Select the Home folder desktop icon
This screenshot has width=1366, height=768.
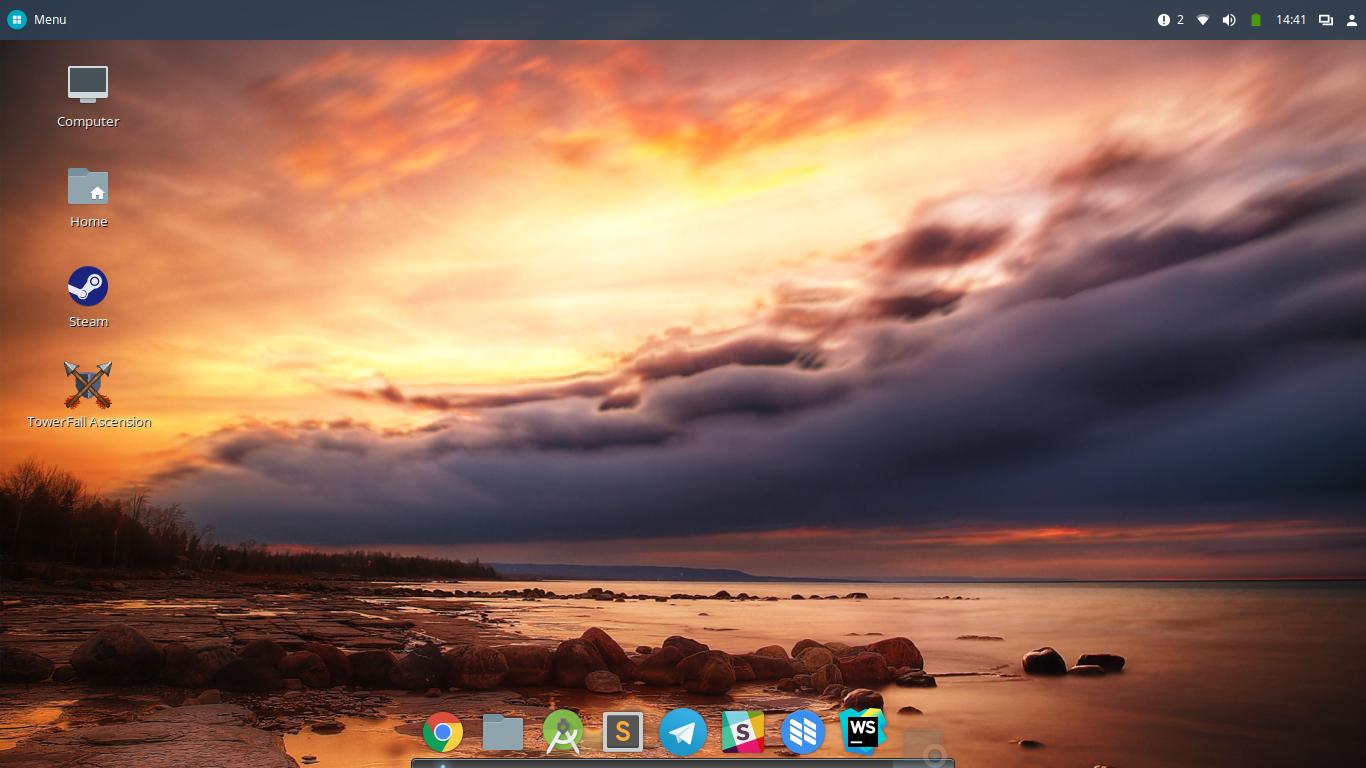point(88,197)
